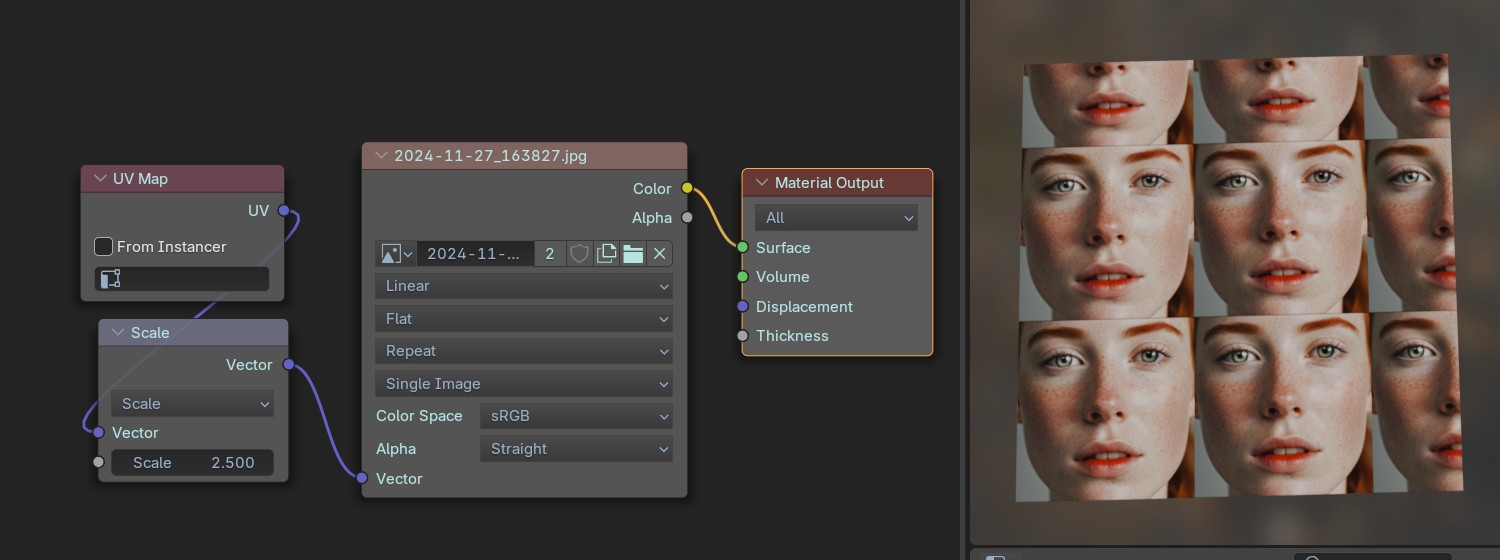Collapse the UV Map node

(100, 179)
